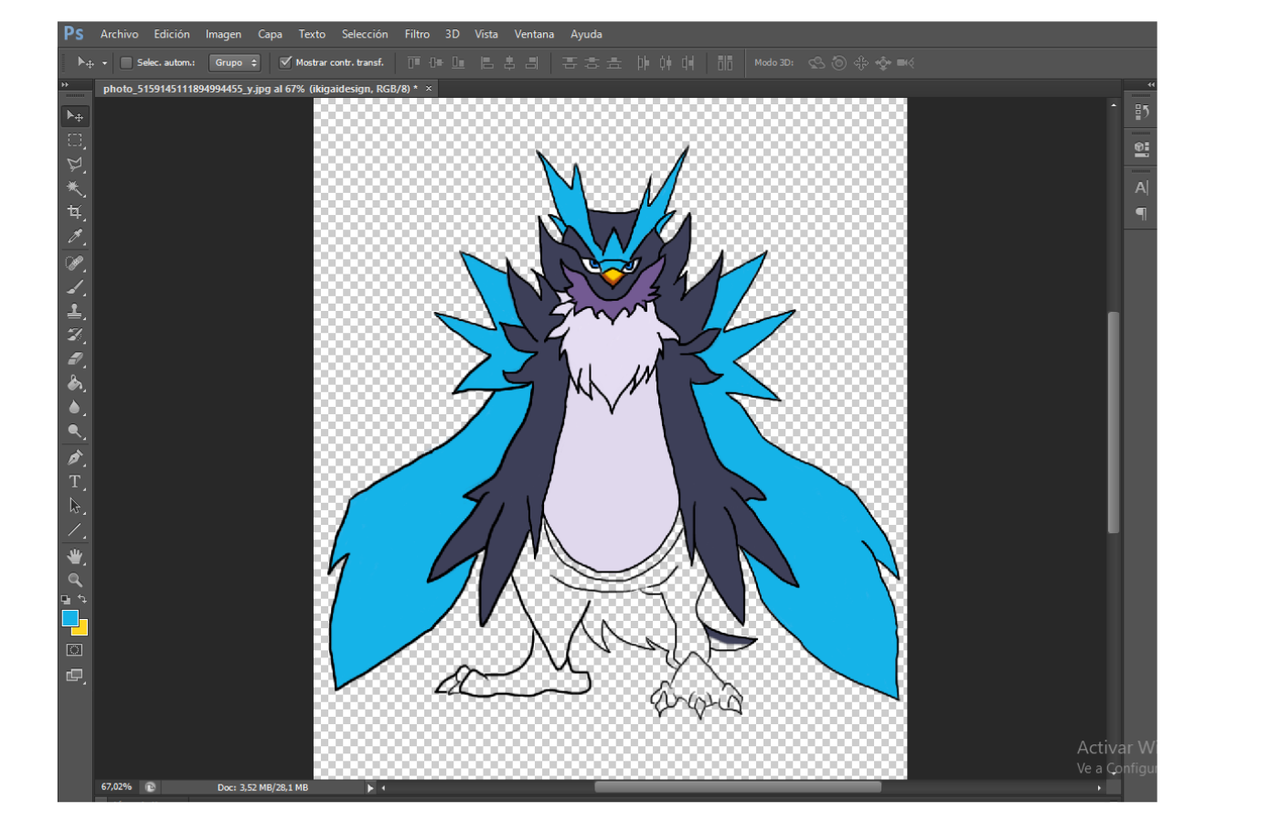
Task: Click the Auto-Align Layers icon in options bar
Action: tap(725, 62)
